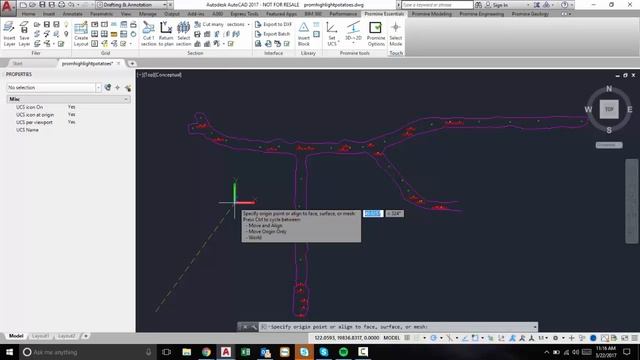Image resolution: width=640 pixels, height=360 pixels.
Task: Toggle polar tracking in status bar
Action: [x=434, y=338]
